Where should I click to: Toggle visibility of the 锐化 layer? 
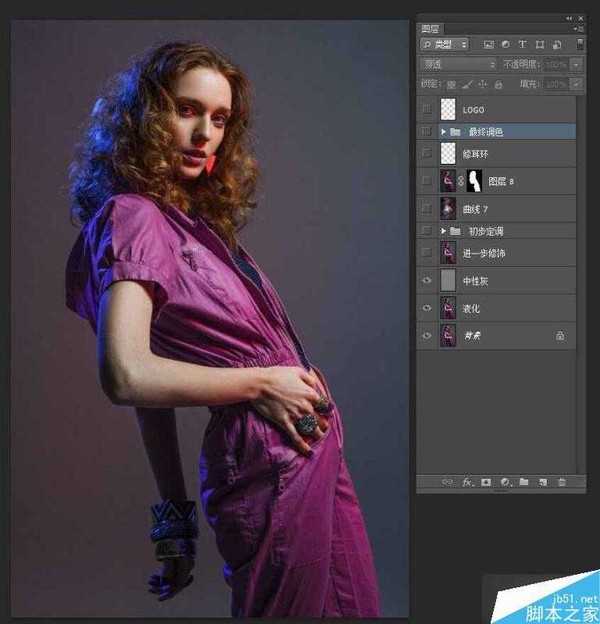coord(427,308)
